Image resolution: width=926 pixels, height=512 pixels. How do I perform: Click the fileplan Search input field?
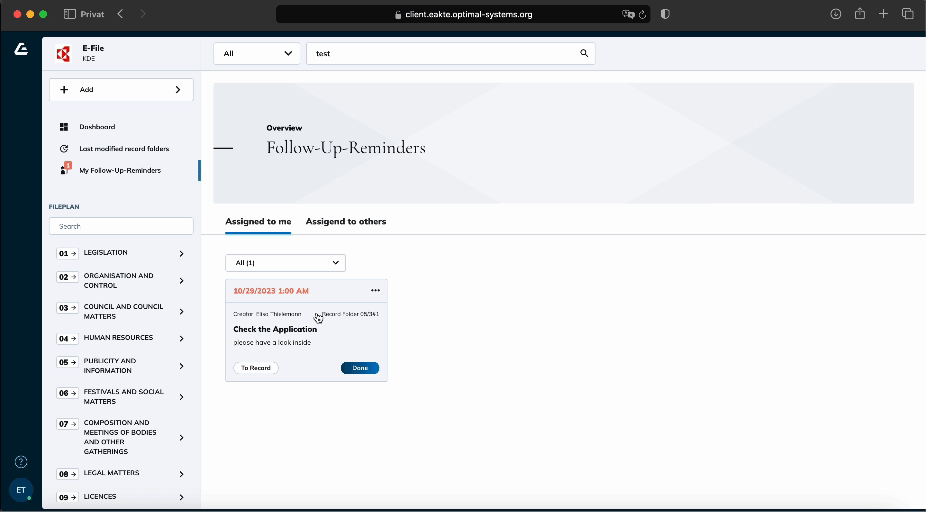click(x=120, y=227)
